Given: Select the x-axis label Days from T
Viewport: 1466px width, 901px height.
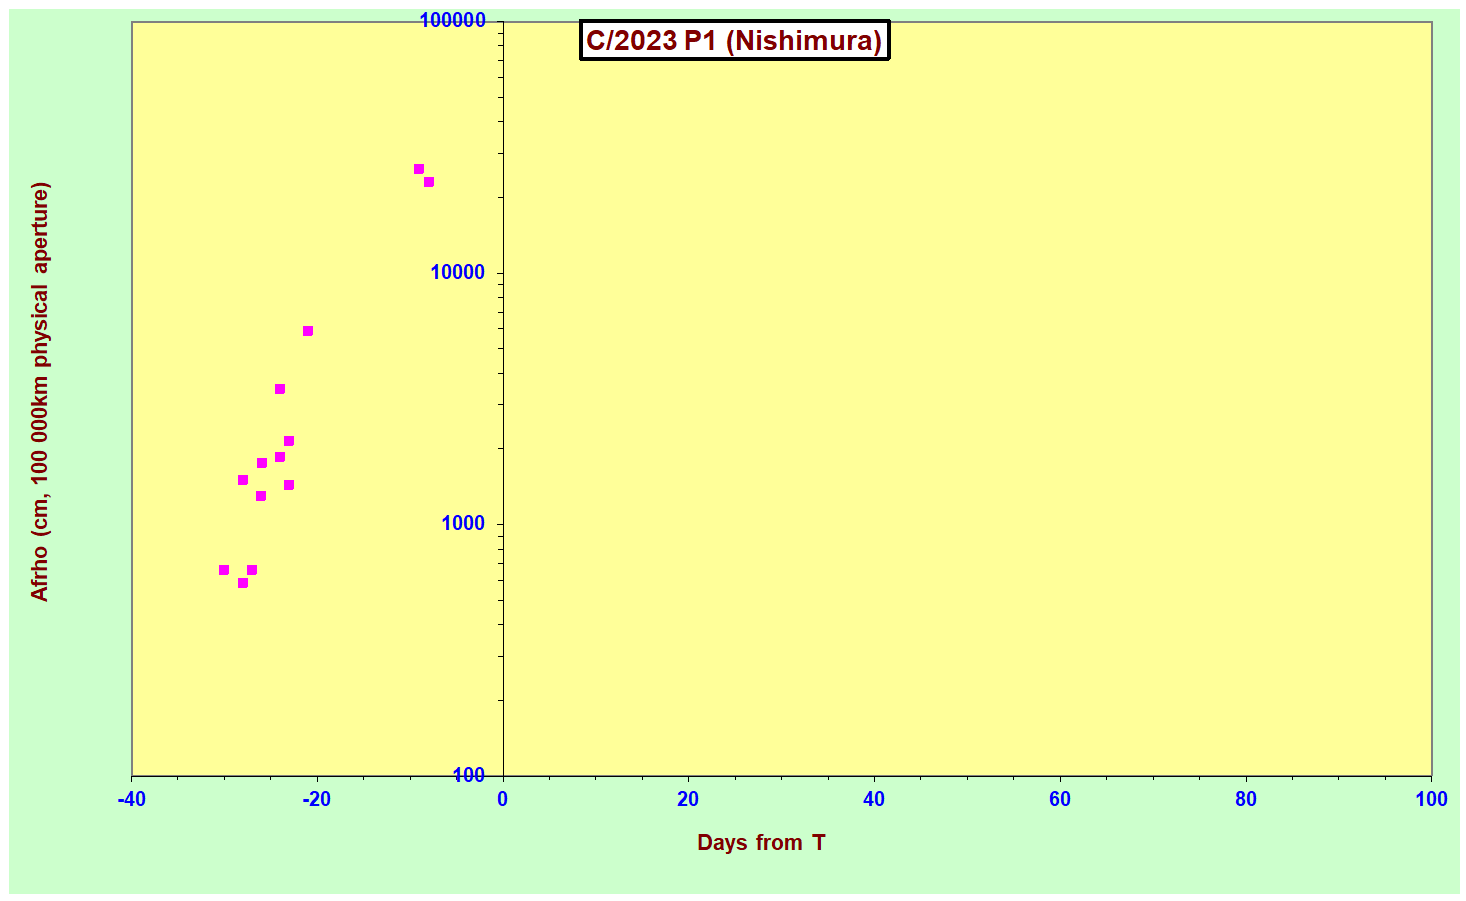Looking at the screenshot, I should [x=761, y=843].
